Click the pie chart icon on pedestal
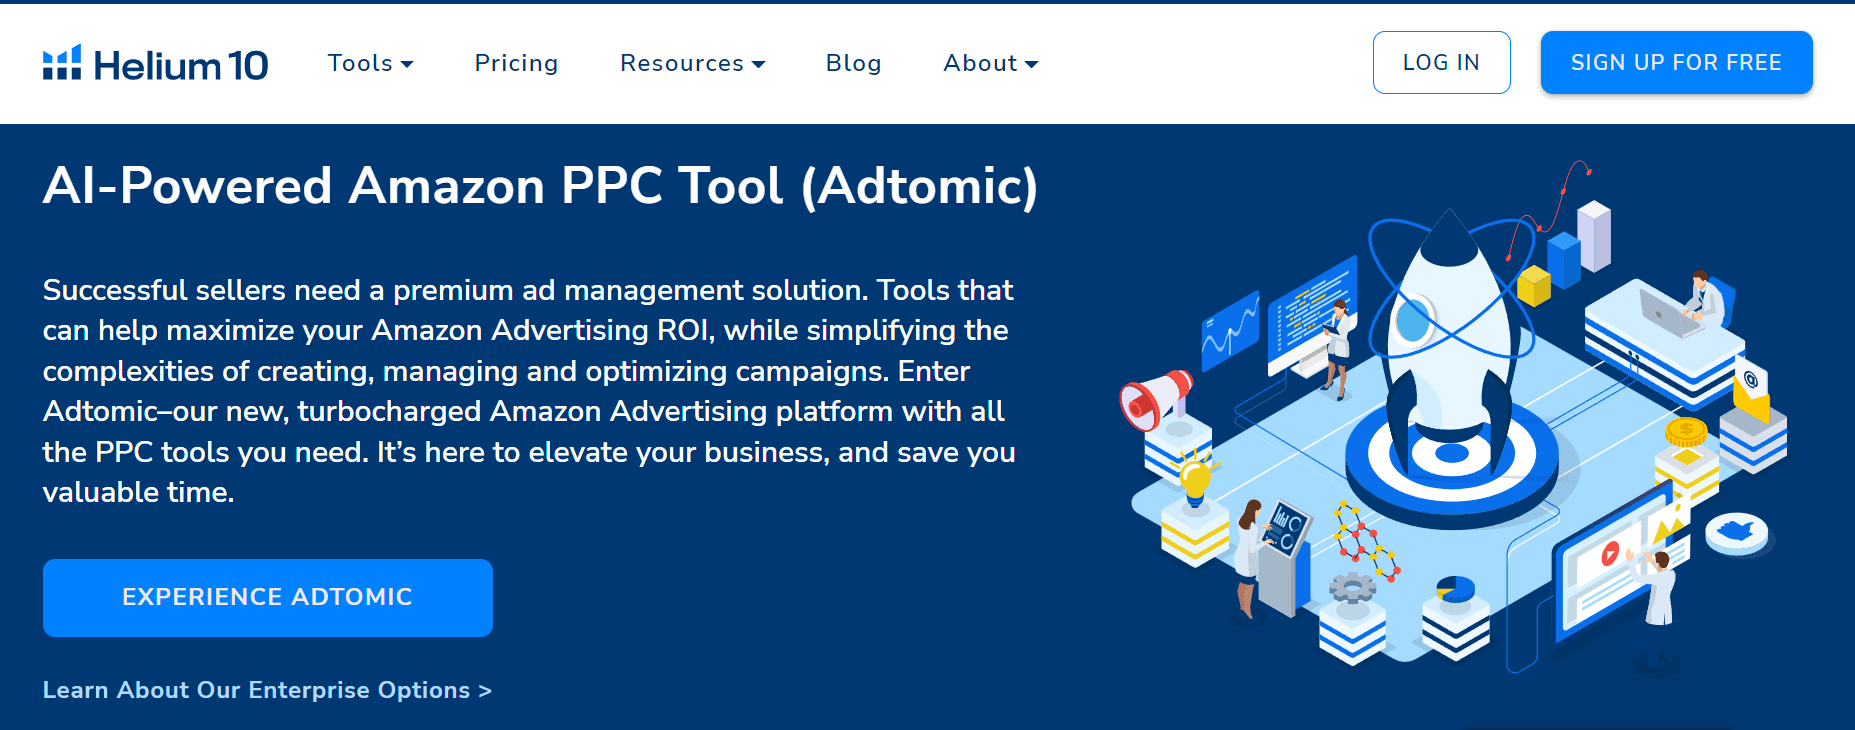This screenshot has height=730, width=1855. [x=1455, y=590]
